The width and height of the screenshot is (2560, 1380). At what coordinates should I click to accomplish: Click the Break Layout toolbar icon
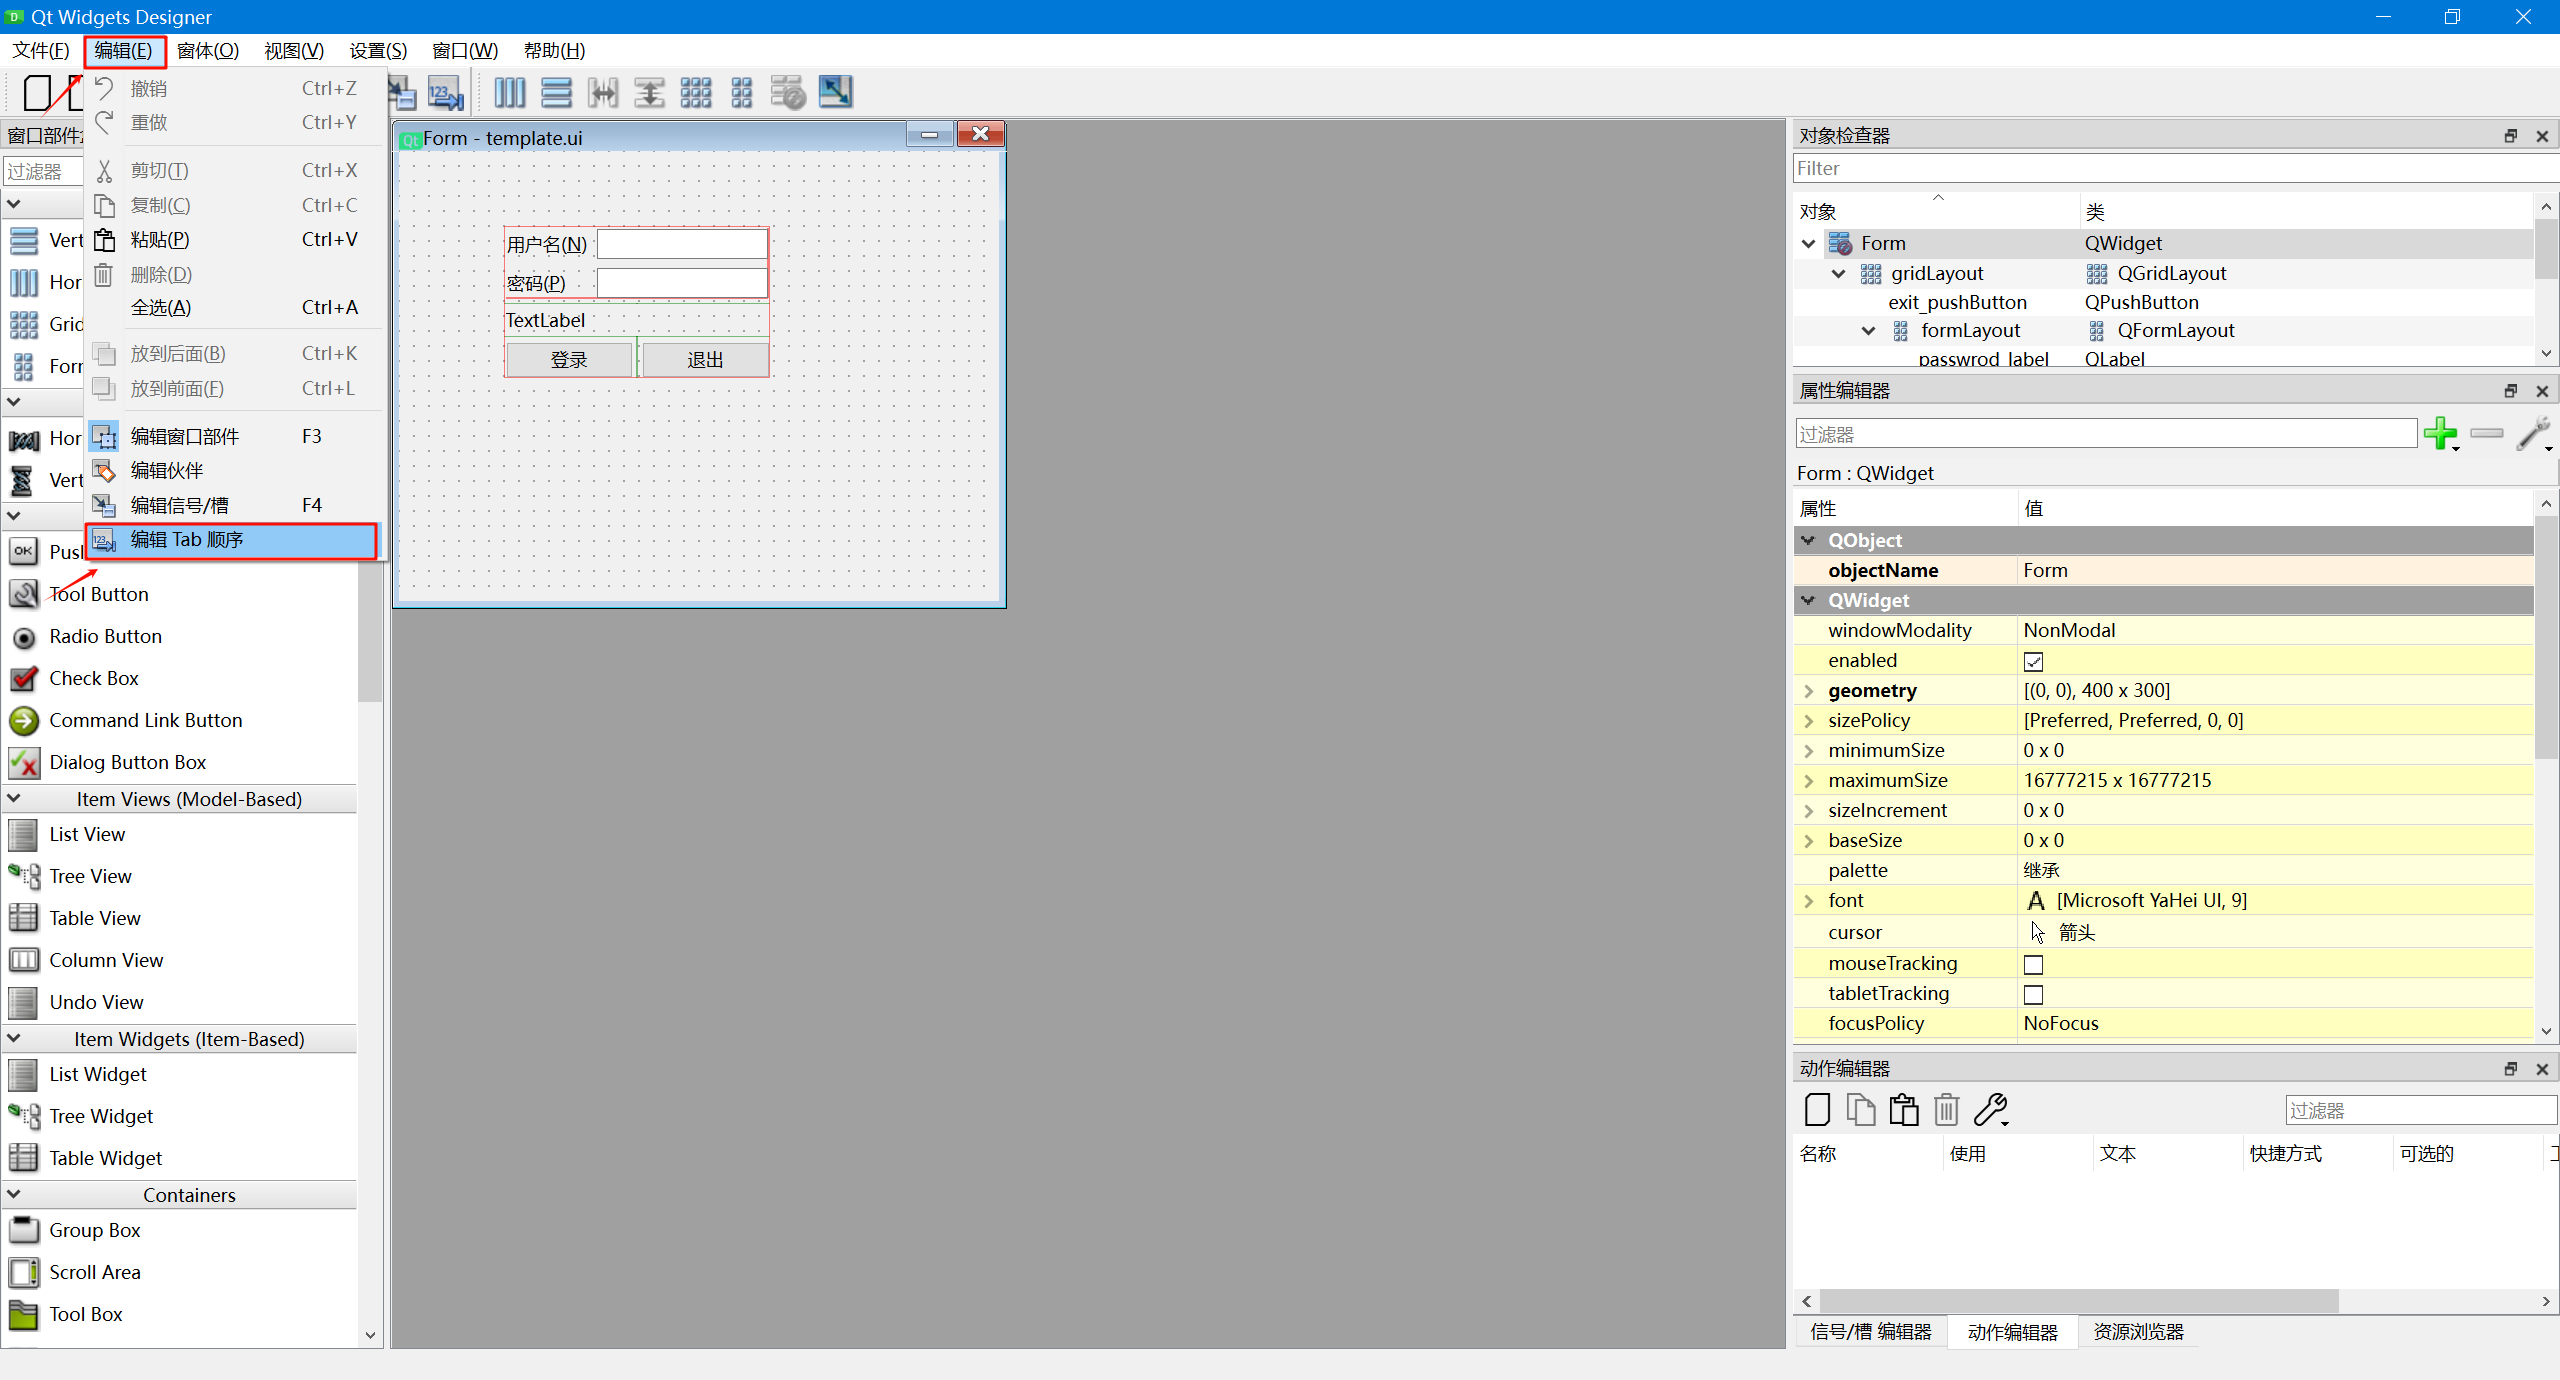click(x=787, y=93)
